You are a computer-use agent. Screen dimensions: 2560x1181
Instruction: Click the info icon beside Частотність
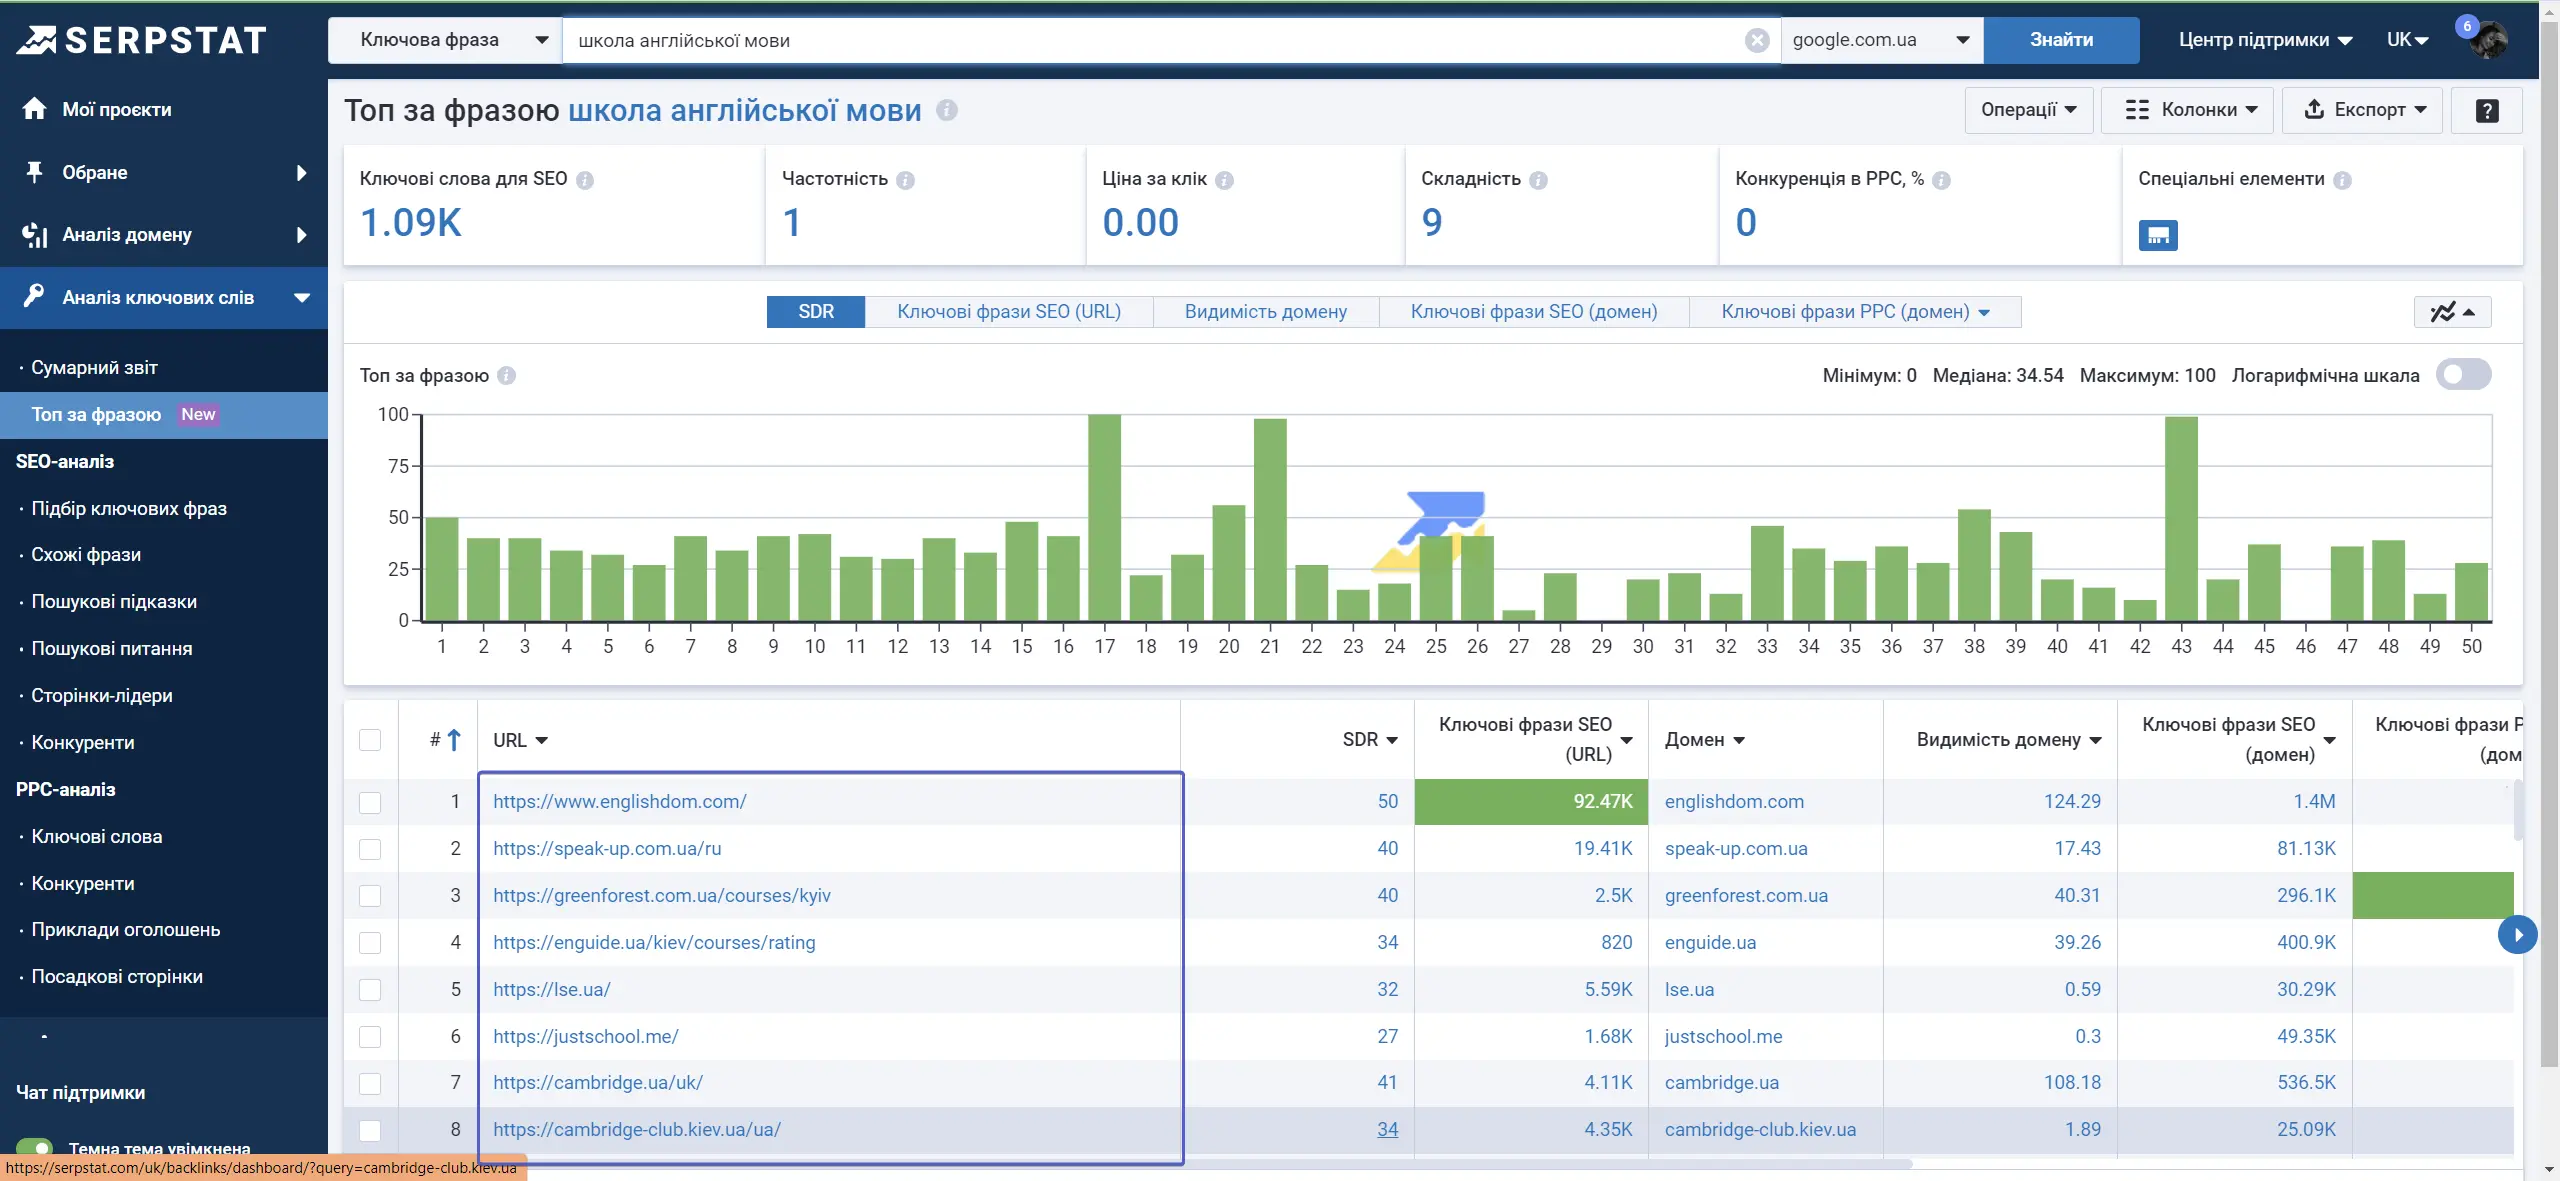[905, 180]
